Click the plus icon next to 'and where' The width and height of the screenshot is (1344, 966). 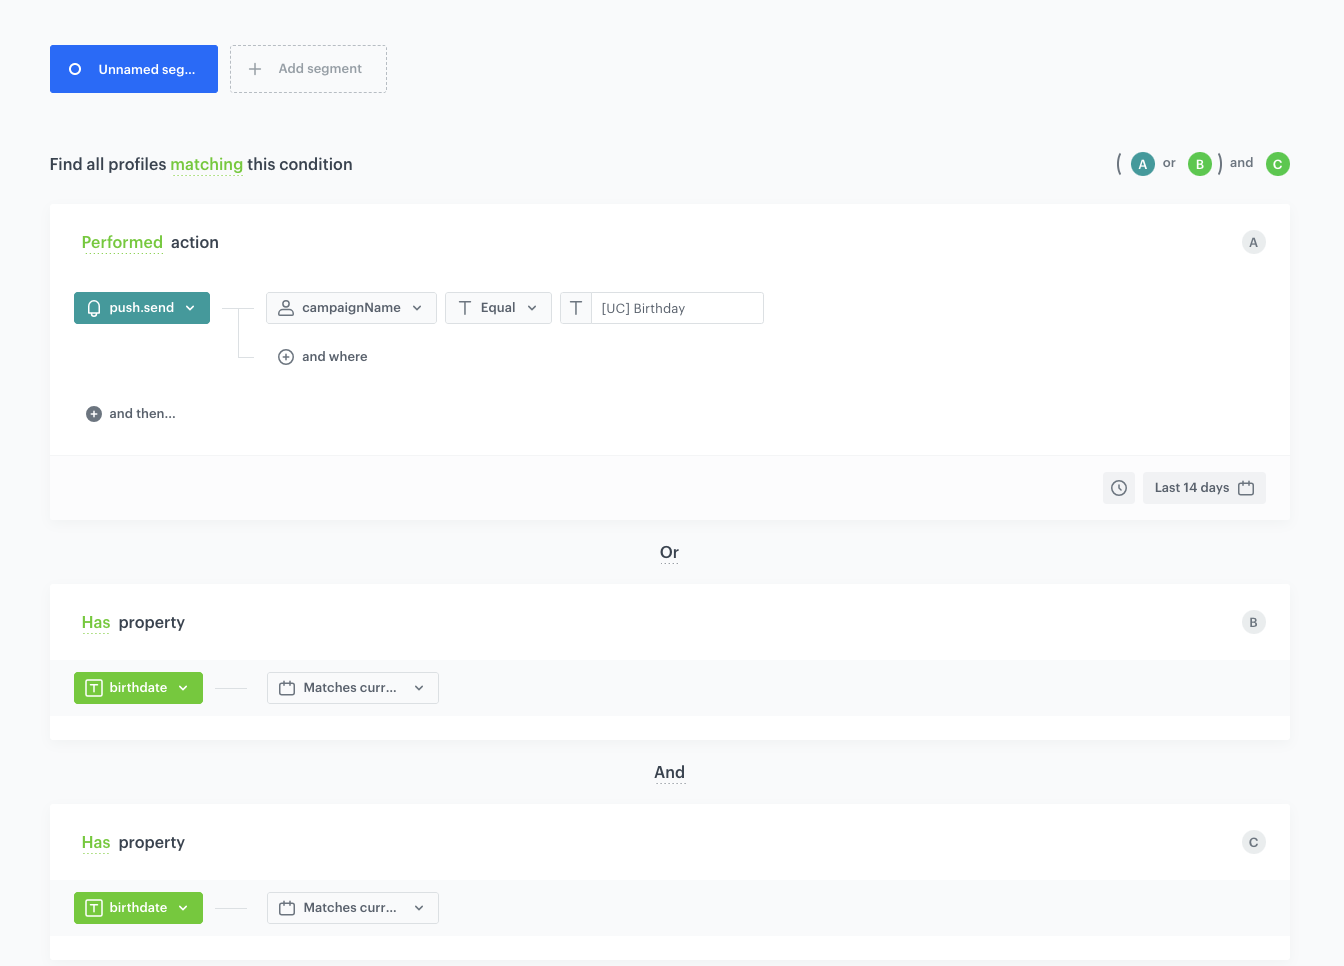(286, 357)
